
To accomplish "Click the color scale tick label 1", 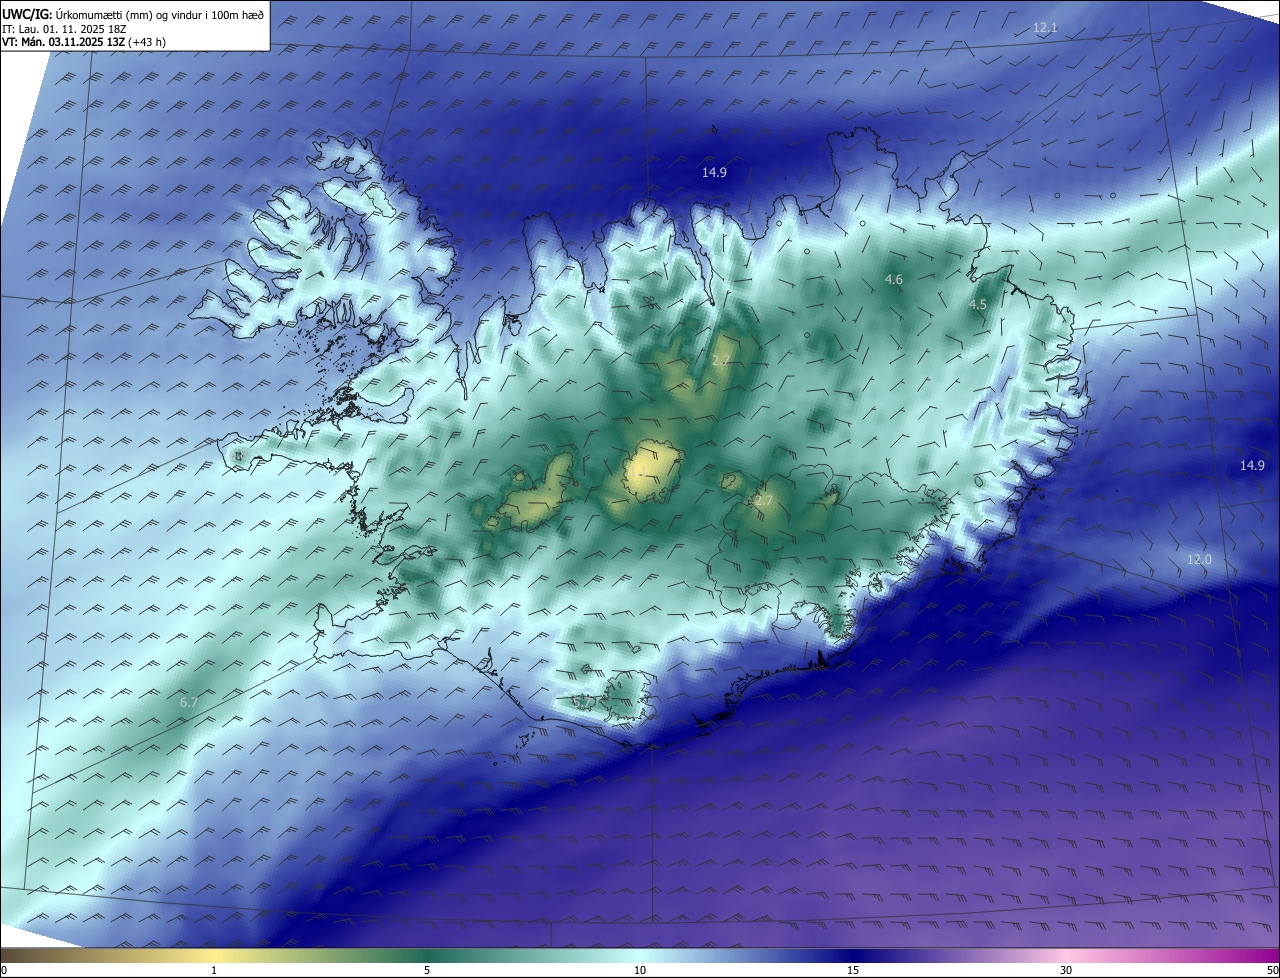I will 214,970.
